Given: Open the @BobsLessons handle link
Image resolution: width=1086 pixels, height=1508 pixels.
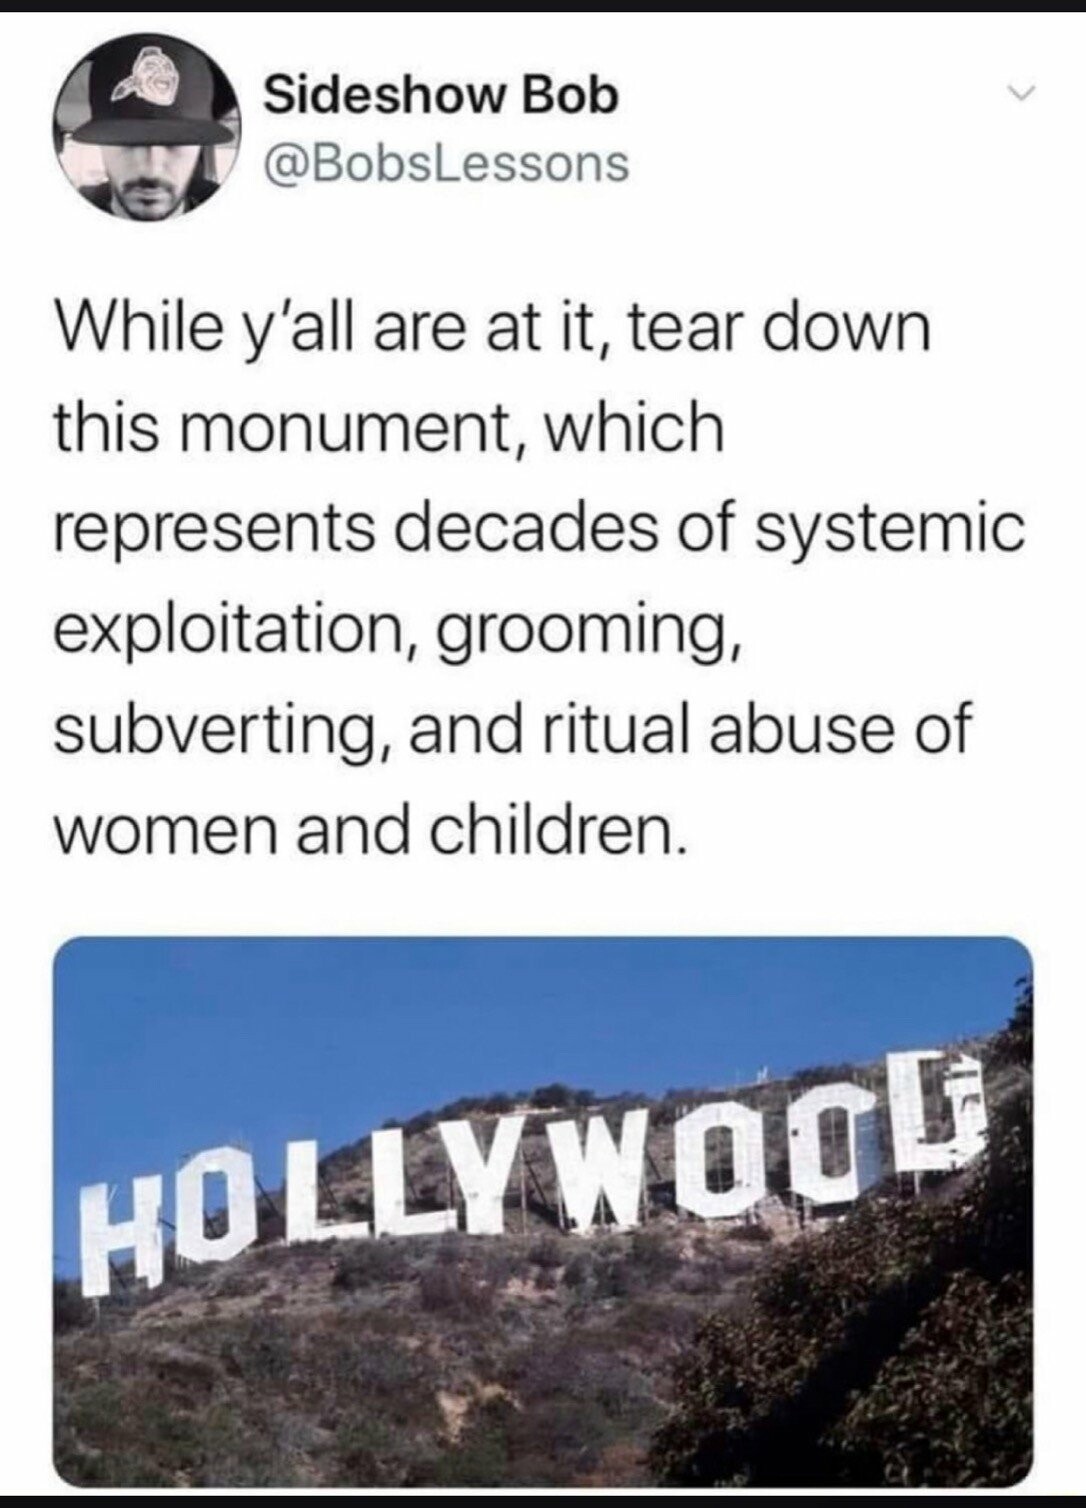Looking at the screenshot, I should click(446, 164).
